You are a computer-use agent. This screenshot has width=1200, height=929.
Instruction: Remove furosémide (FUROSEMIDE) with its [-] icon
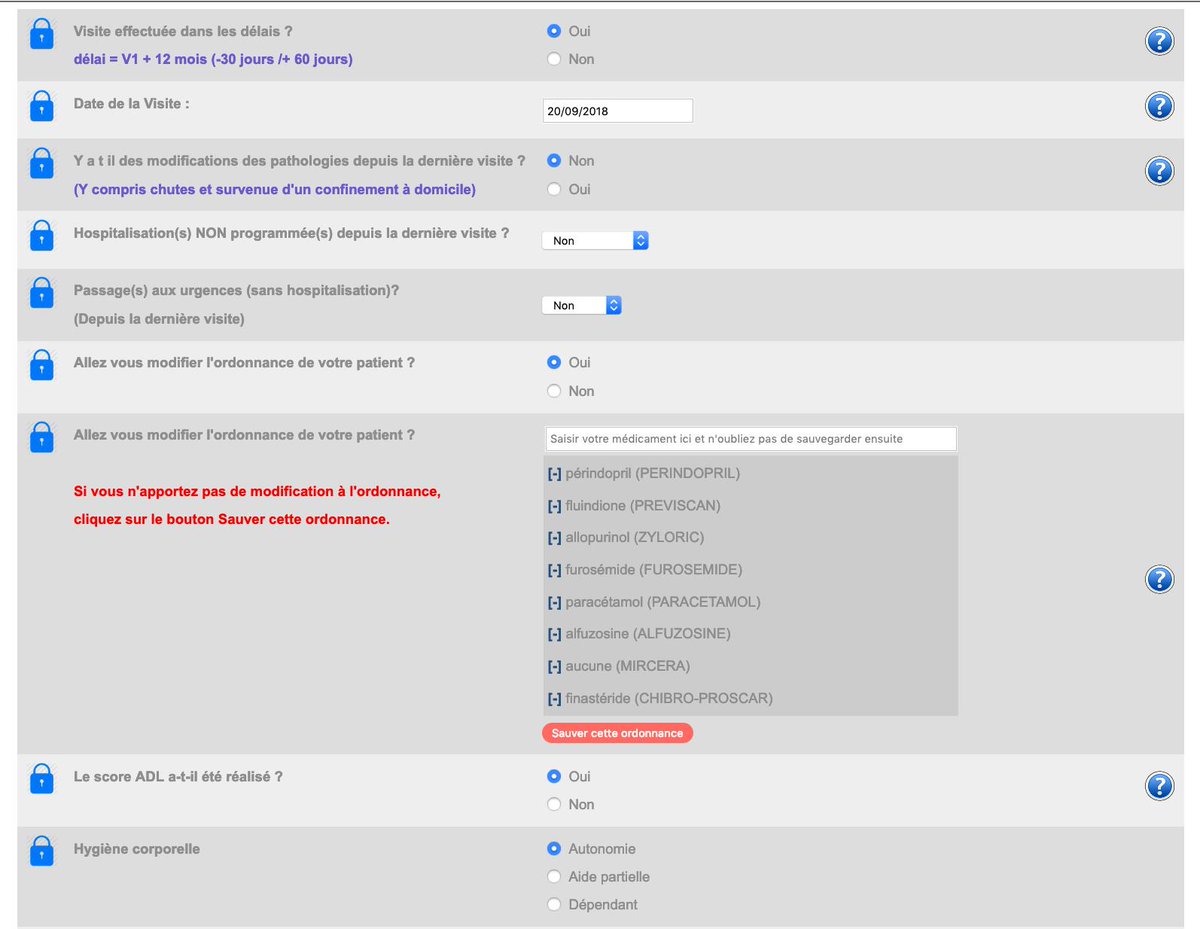(554, 570)
